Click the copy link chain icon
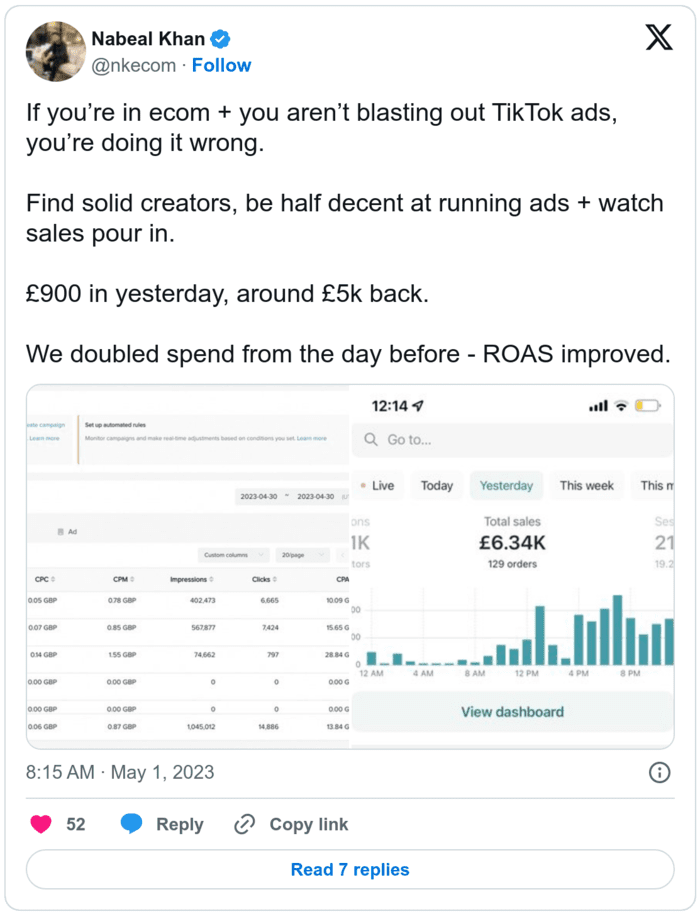Viewport: 700px width, 914px height. (245, 824)
